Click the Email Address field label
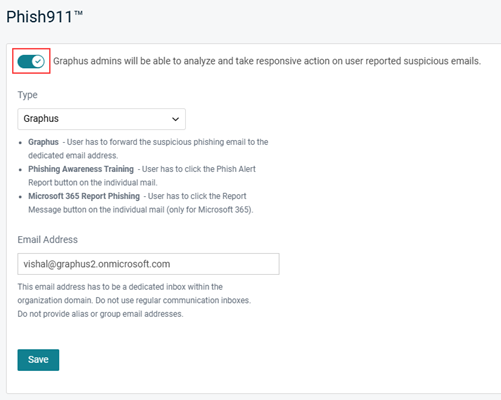501x400 pixels. click(x=48, y=240)
